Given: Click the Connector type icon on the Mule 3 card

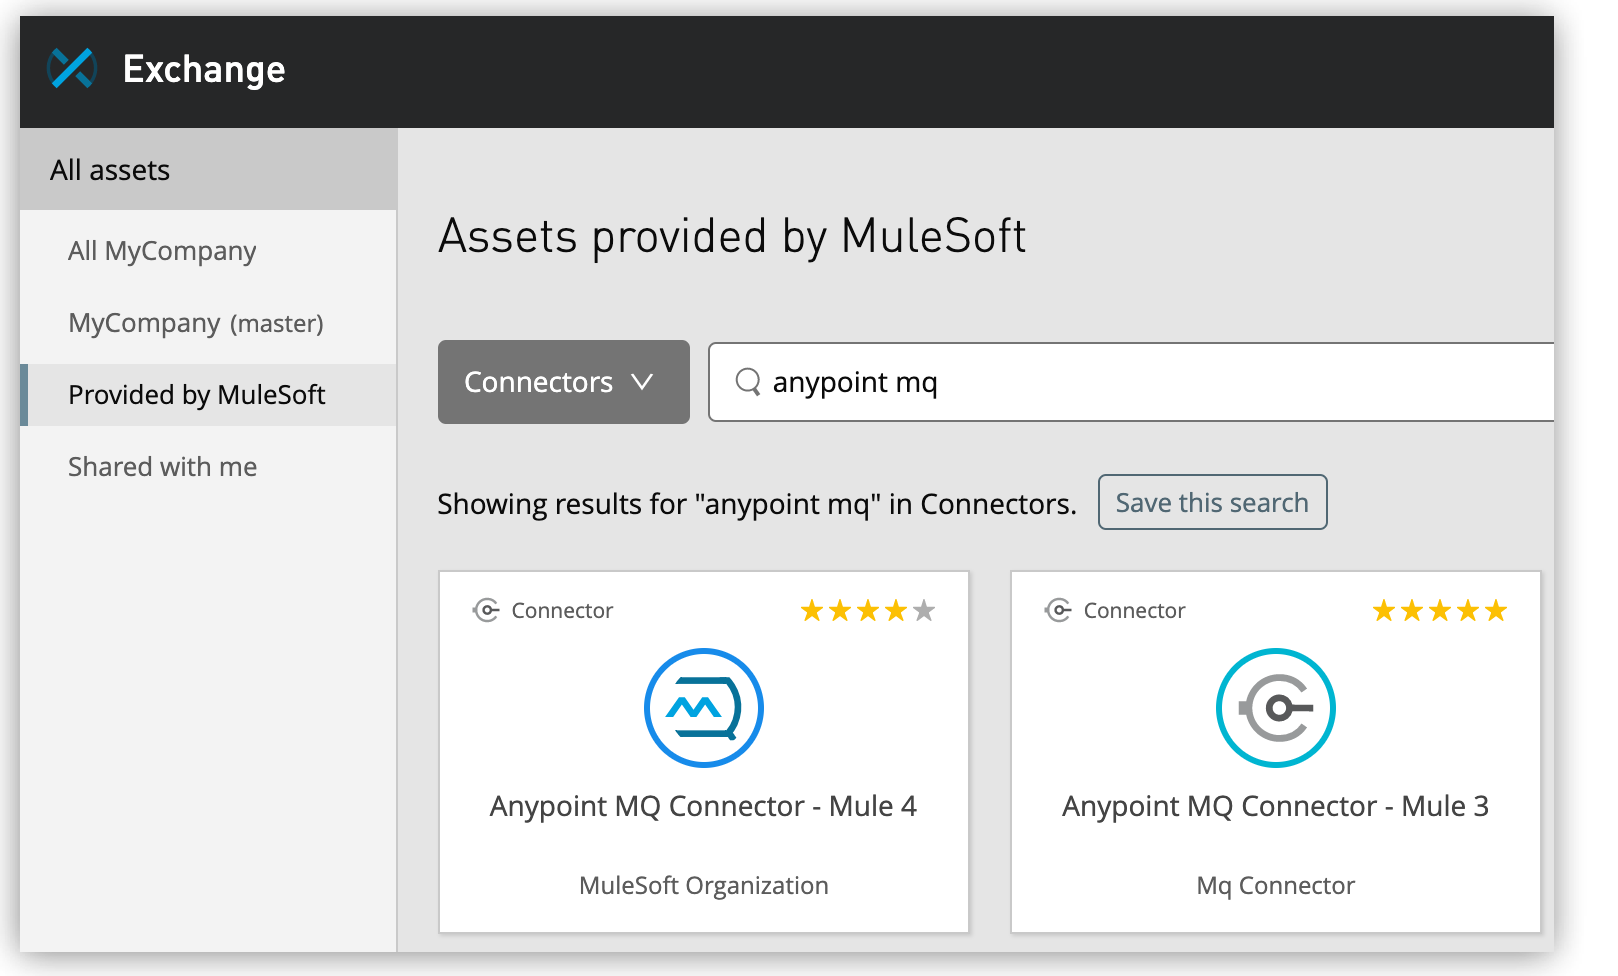Looking at the screenshot, I should point(1056,610).
